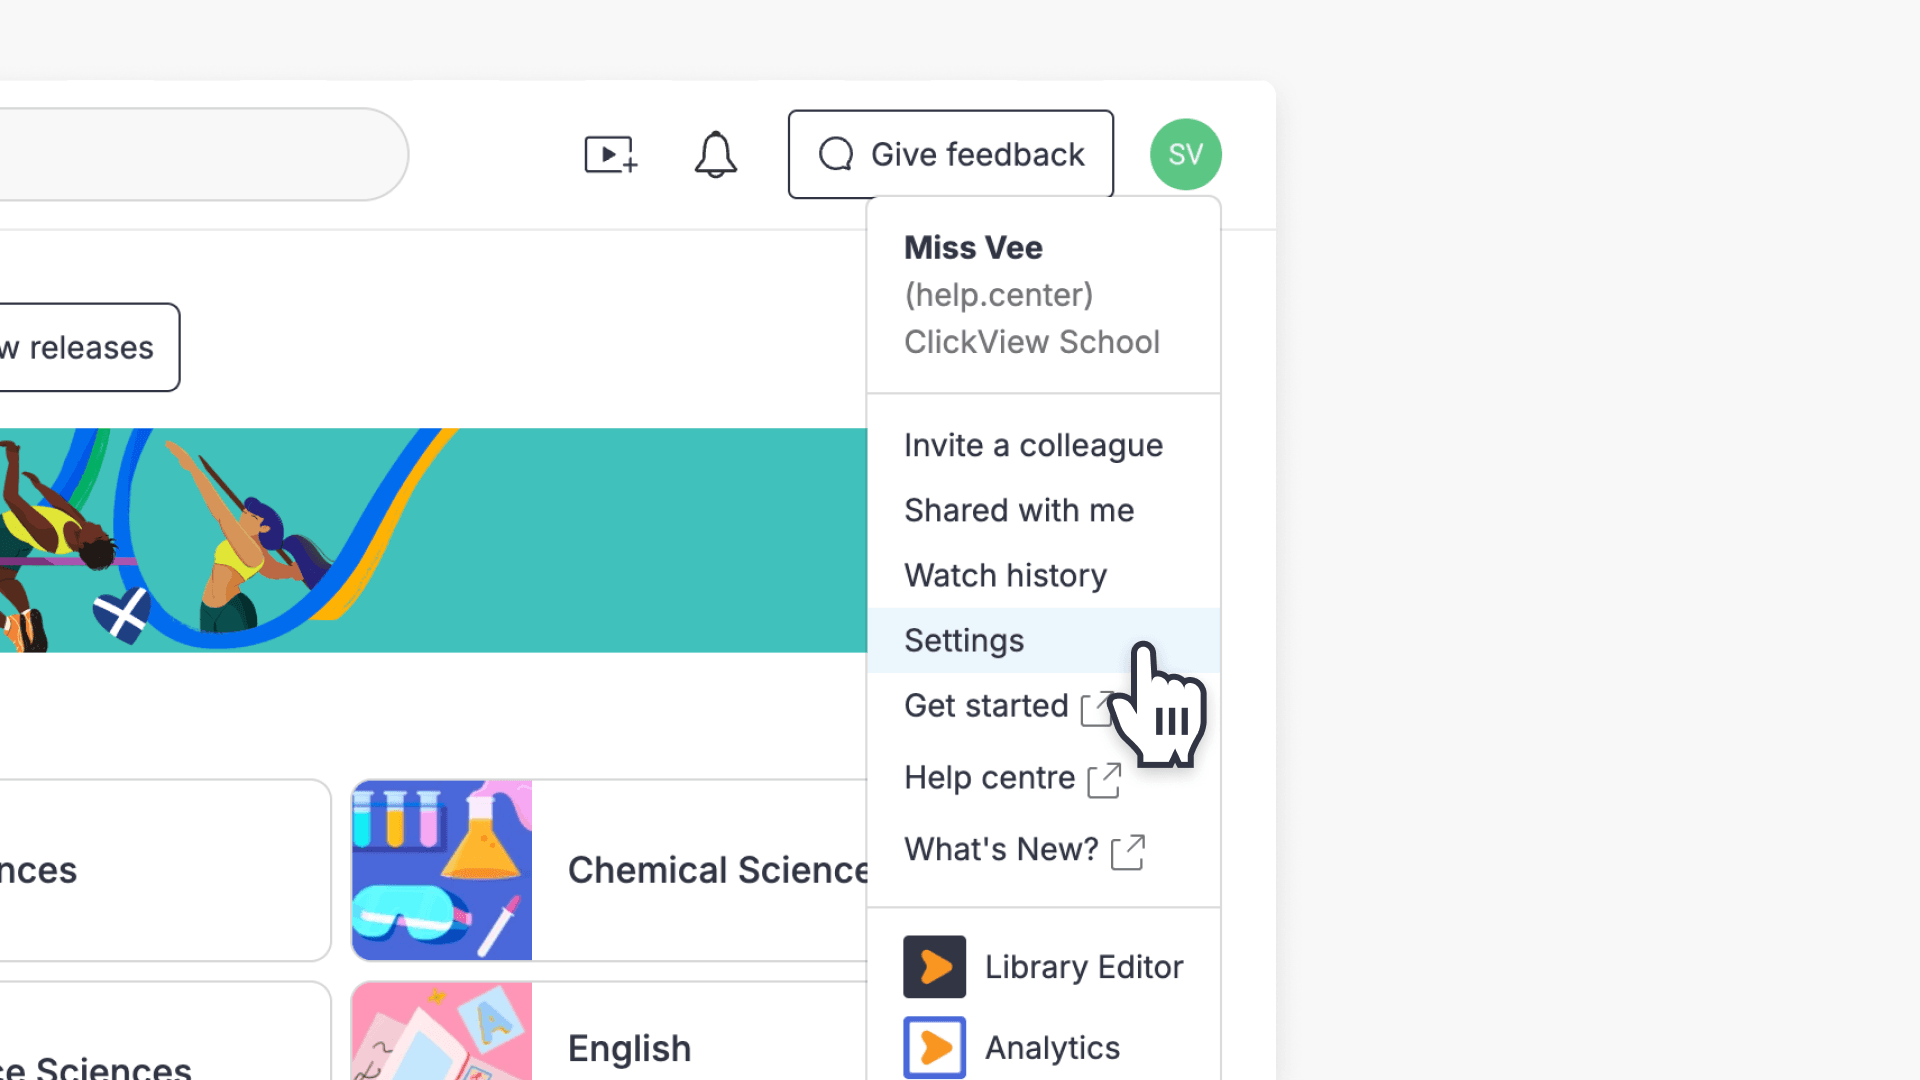Choose Settings from profile menu
The width and height of the screenshot is (1920, 1080).
[1043, 640]
